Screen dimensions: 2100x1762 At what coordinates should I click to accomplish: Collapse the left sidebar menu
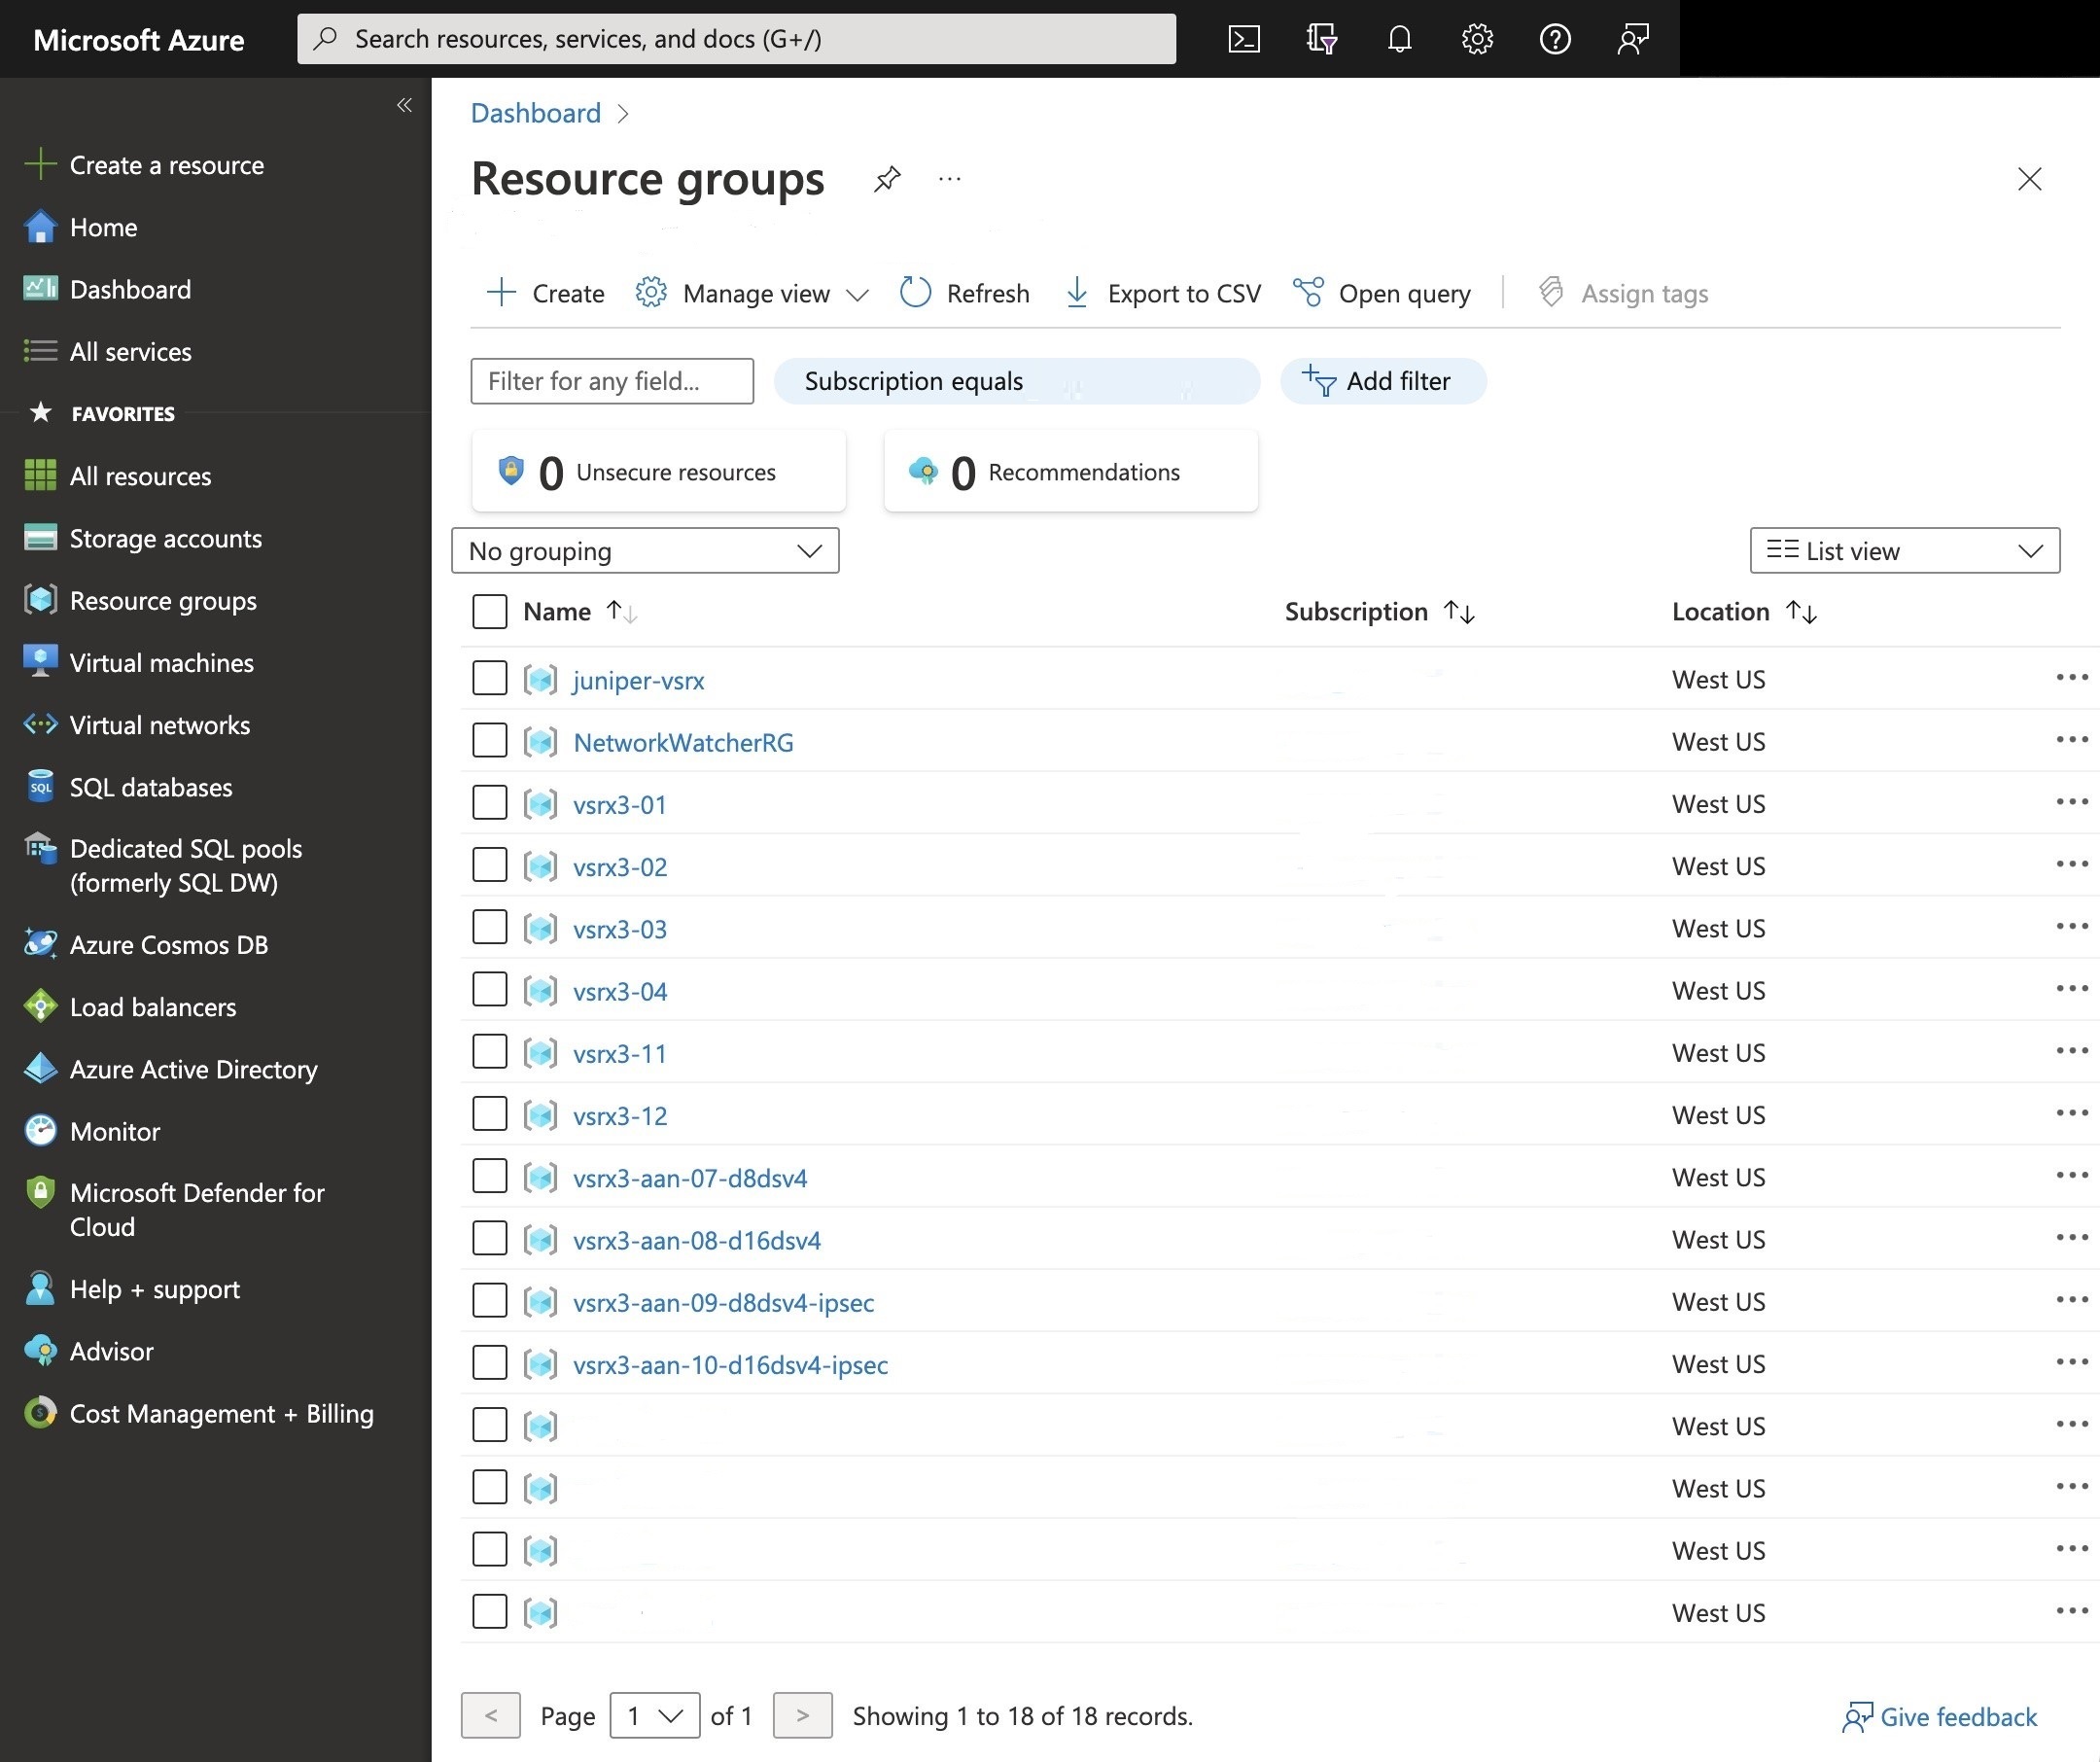404,105
